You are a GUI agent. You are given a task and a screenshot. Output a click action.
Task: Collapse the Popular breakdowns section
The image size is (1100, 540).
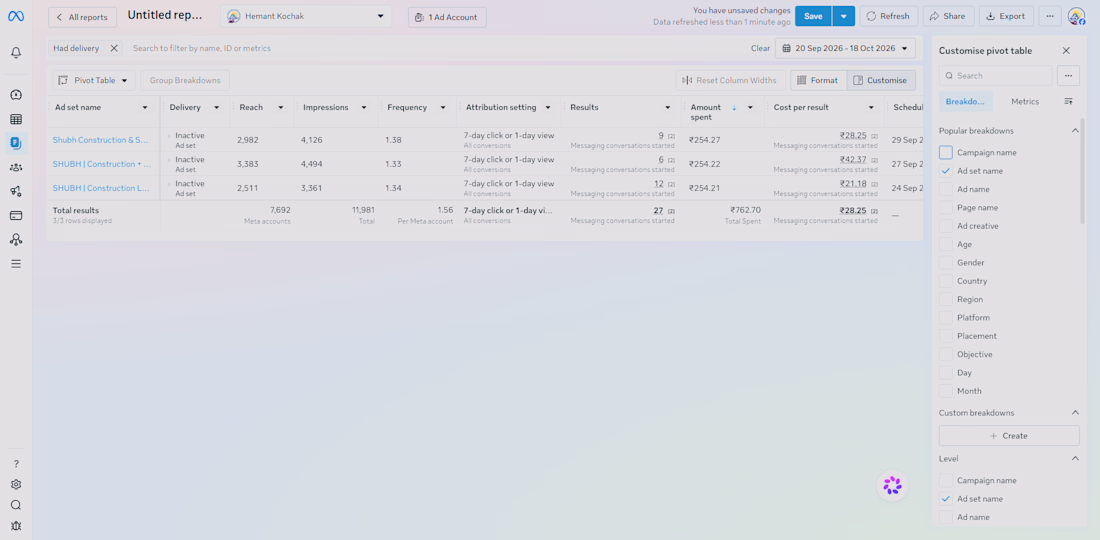pos(1075,131)
